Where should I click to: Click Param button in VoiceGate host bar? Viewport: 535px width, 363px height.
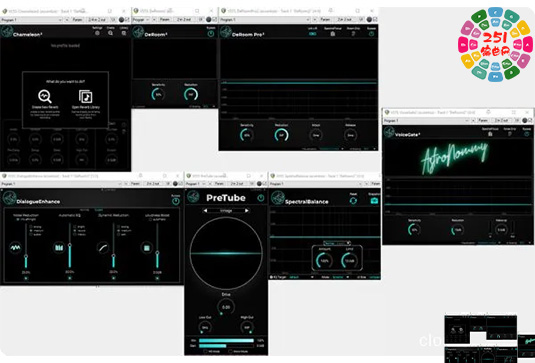[x=483, y=120]
